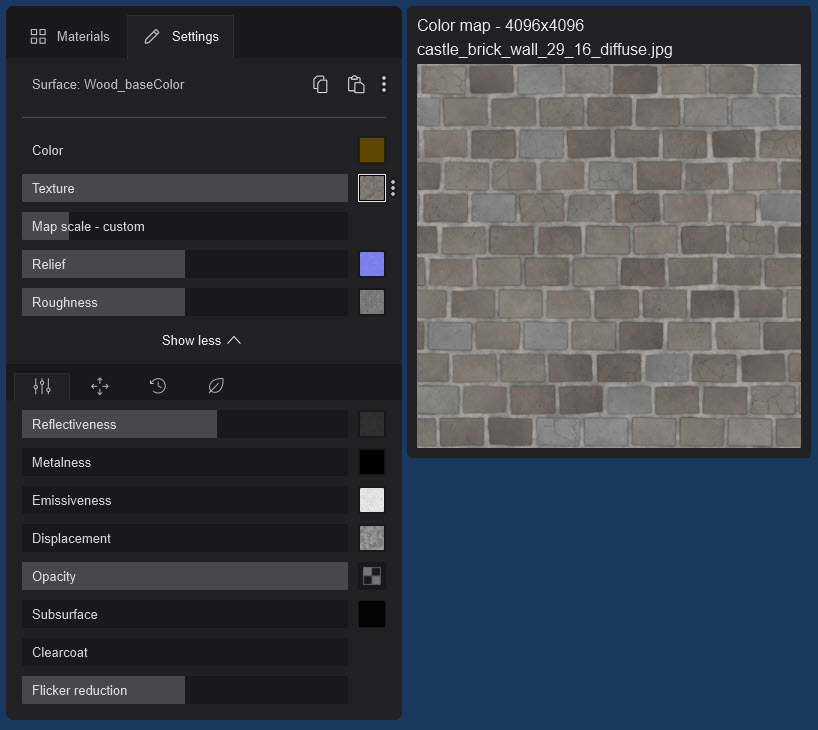Open the Settings tab
Viewport: 818px width, 730px height.
[x=180, y=36]
